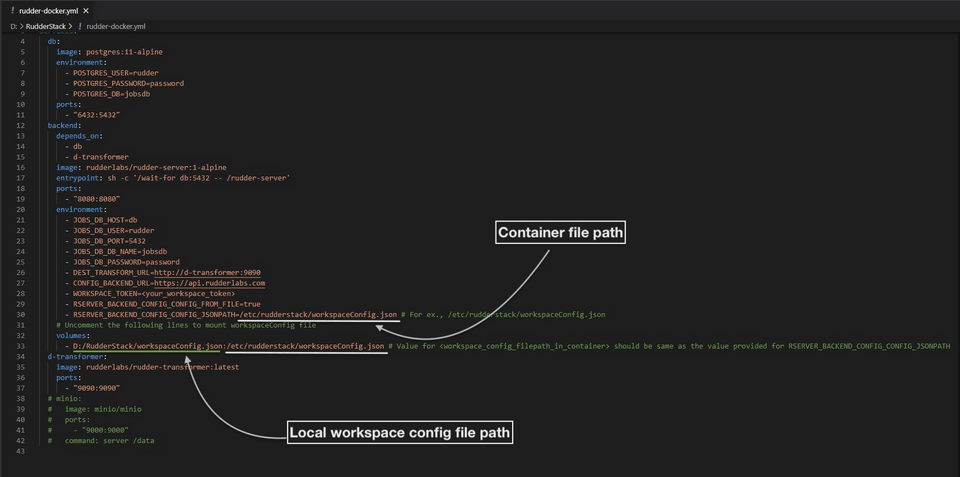This screenshot has height=477, width=960.
Task: Click the JOBS_DB_USER=rudder line
Action: (x=109, y=230)
